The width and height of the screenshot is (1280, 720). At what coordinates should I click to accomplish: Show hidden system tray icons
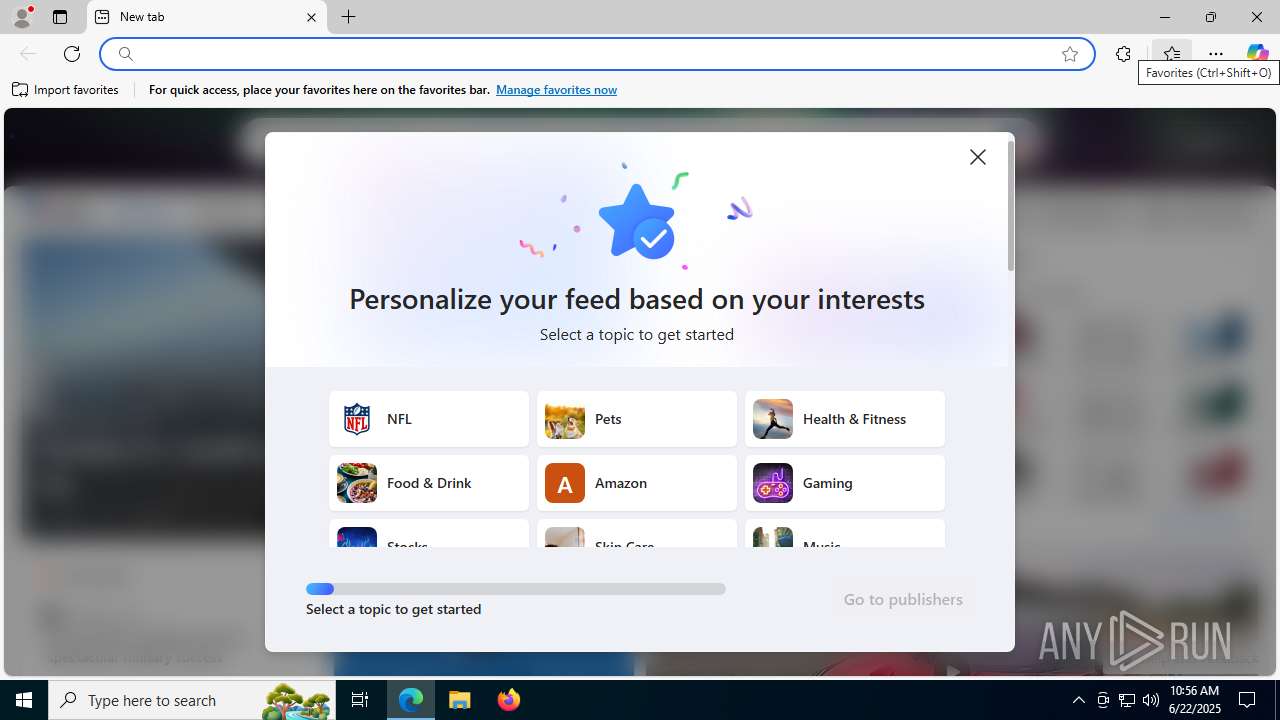pyautogui.click(x=1078, y=700)
